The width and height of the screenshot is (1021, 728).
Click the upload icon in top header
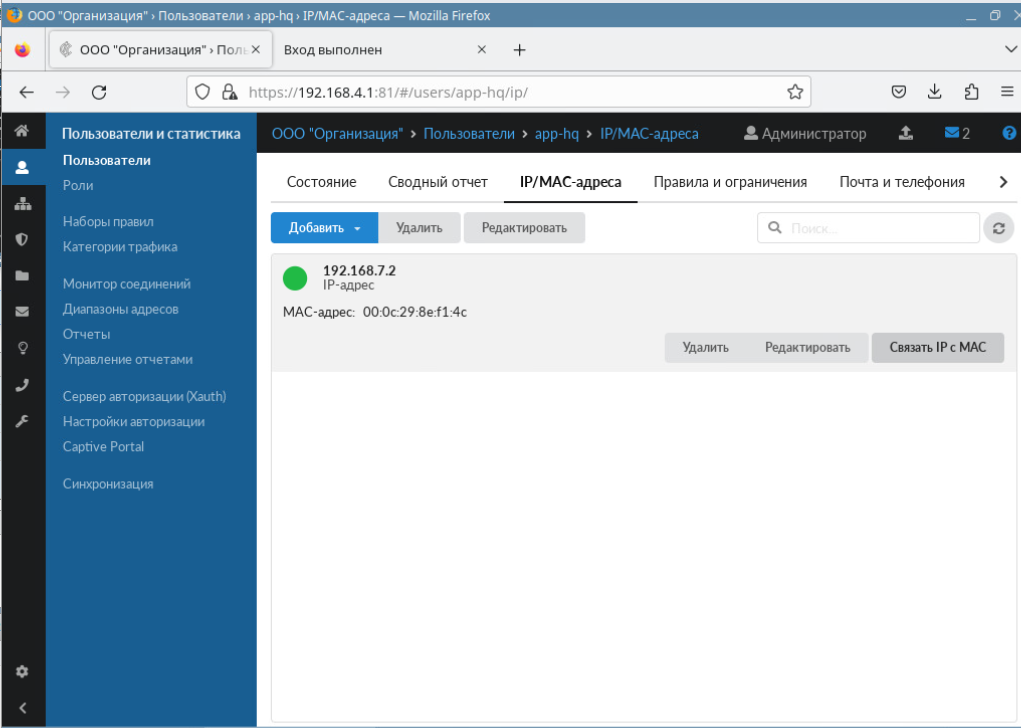point(906,133)
